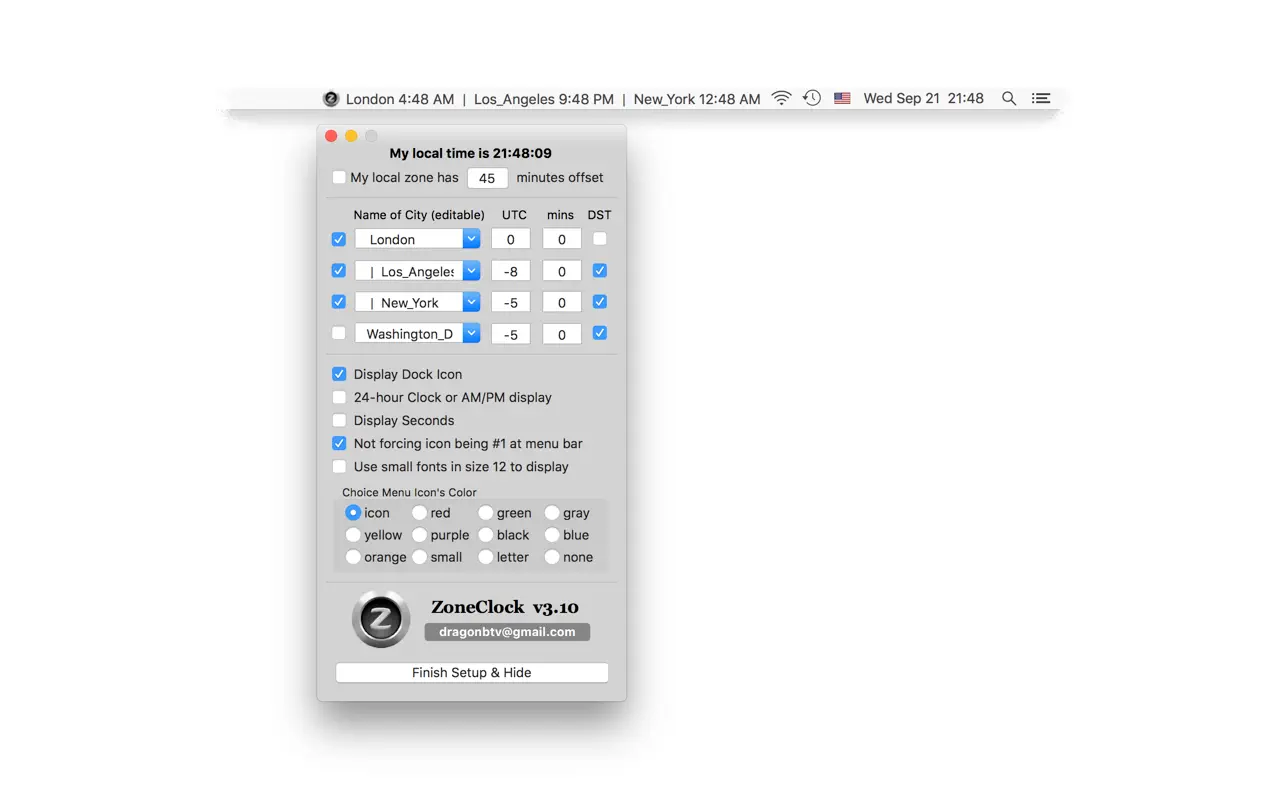
Task: Uncheck Display Dock Icon
Action: pos(339,374)
